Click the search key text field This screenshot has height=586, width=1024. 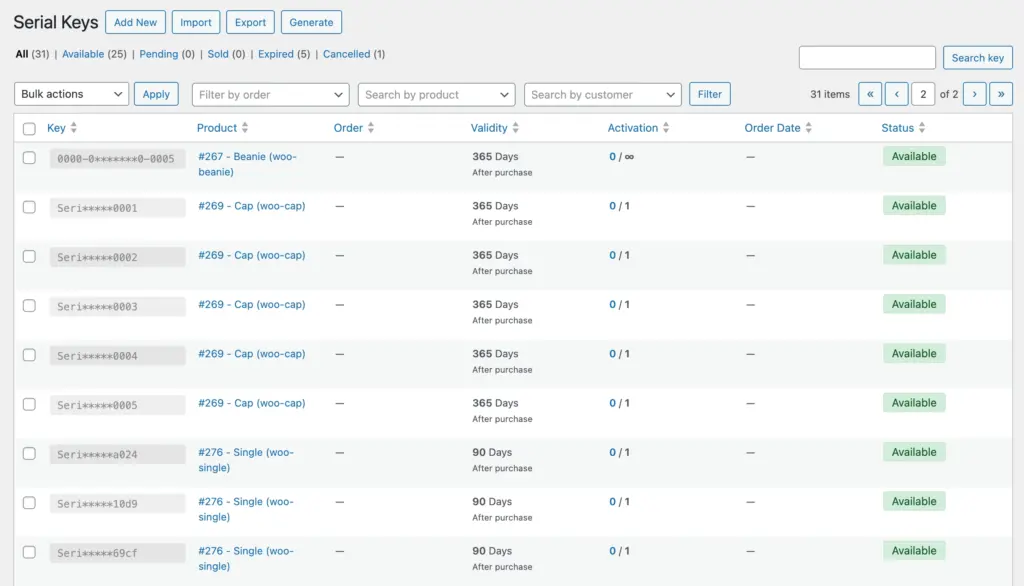point(867,58)
